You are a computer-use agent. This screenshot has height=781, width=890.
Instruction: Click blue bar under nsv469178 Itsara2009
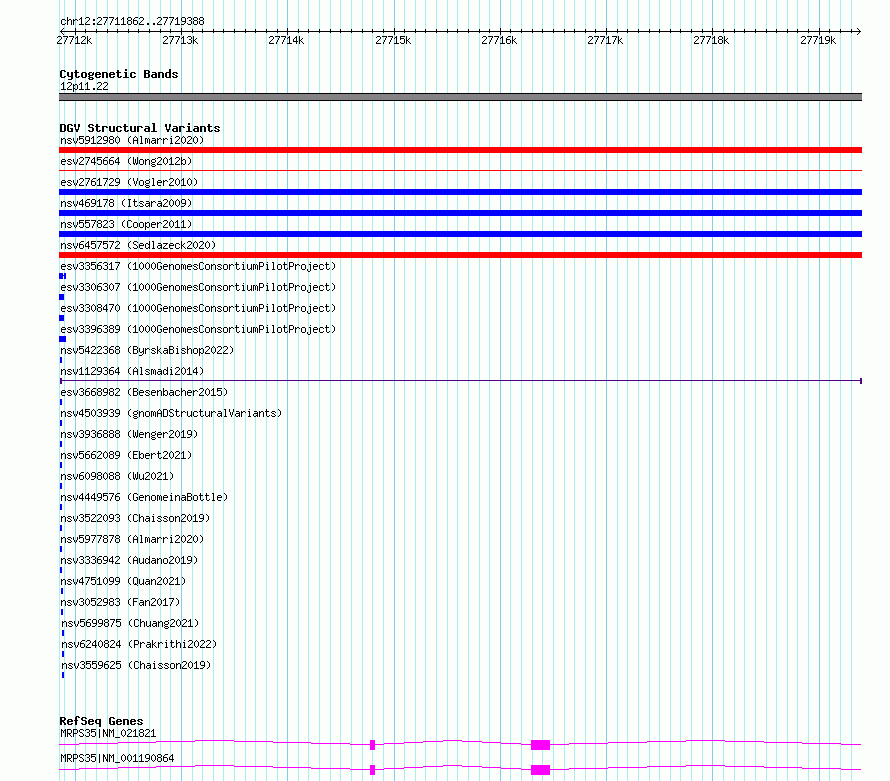[x=460, y=213]
